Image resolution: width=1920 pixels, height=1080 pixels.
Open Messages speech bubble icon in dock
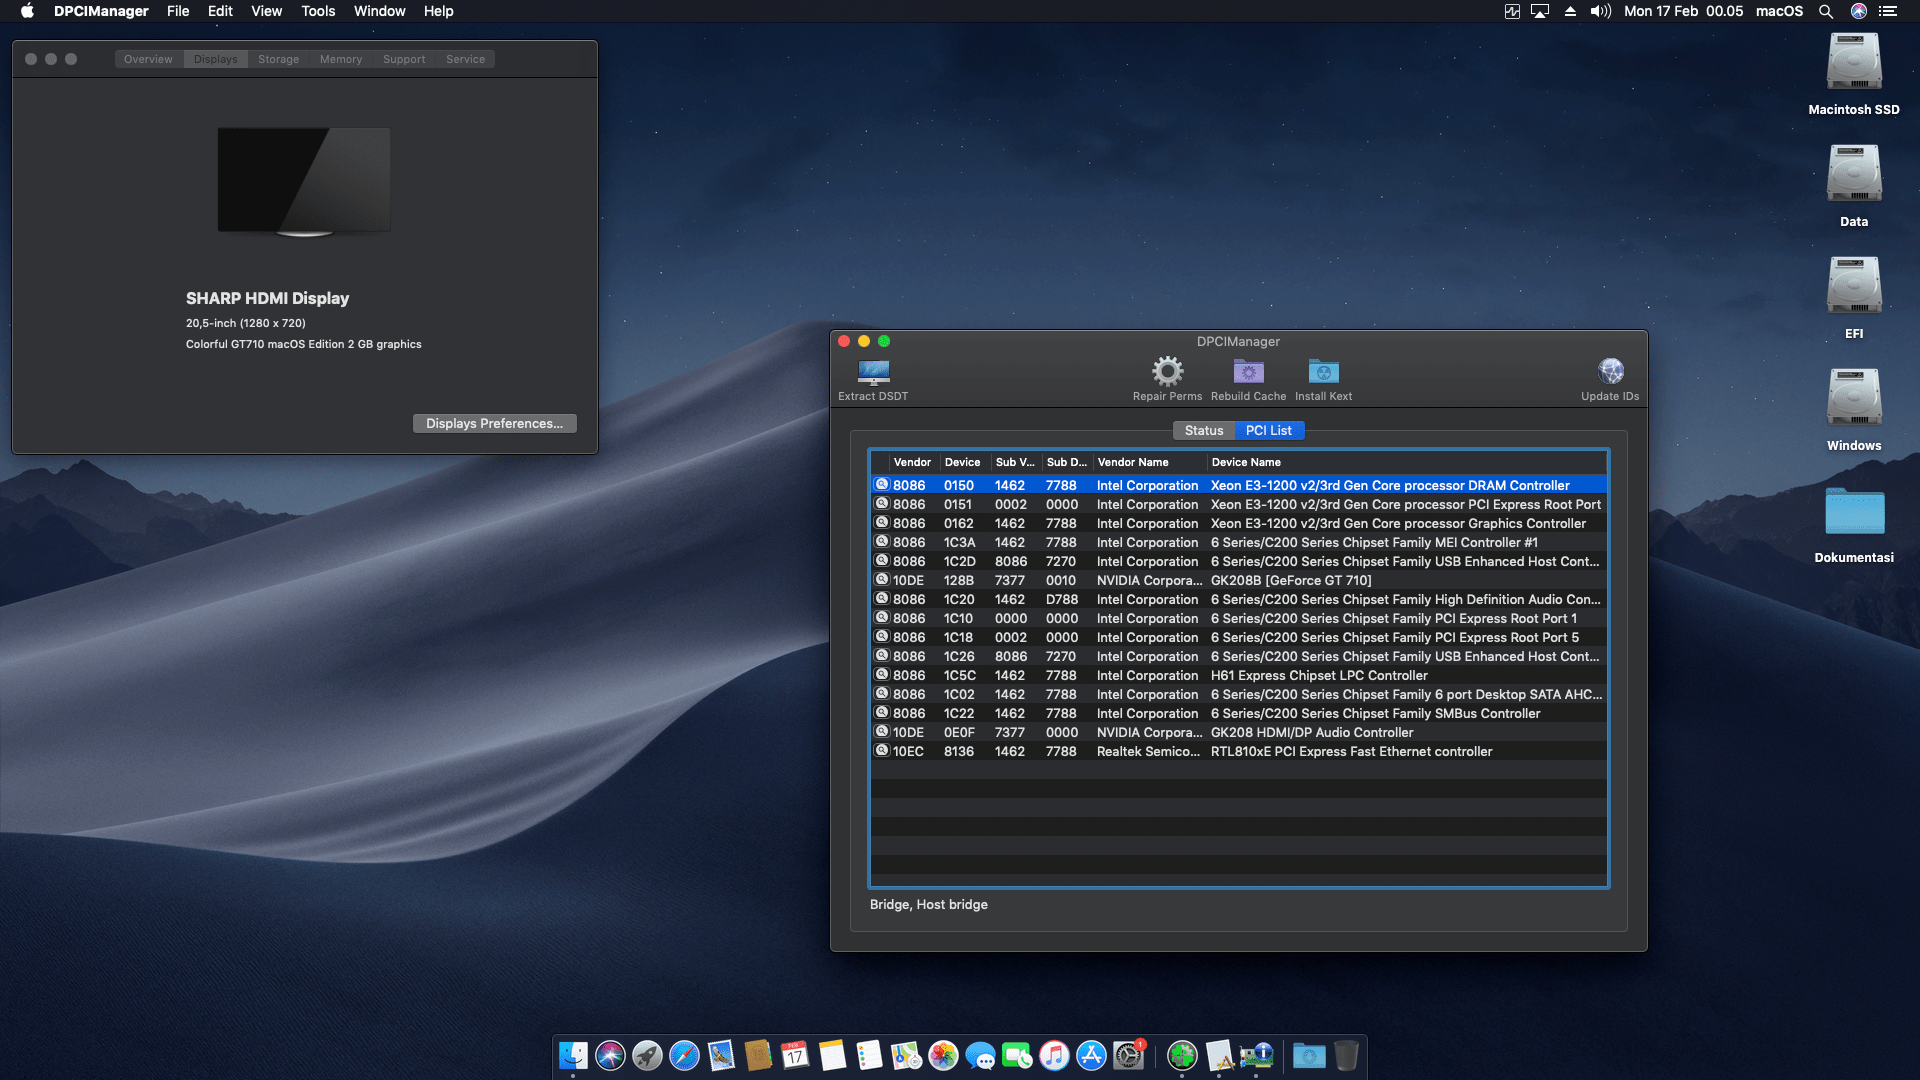(x=980, y=1055)
